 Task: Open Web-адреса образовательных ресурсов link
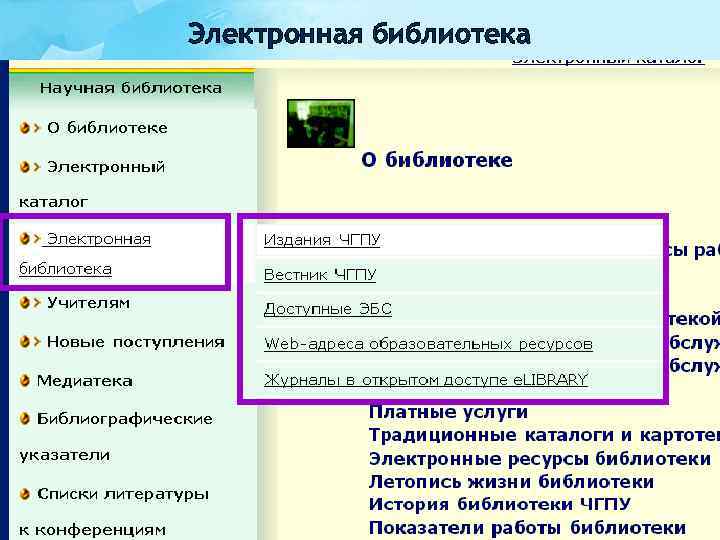pos(428,344)
